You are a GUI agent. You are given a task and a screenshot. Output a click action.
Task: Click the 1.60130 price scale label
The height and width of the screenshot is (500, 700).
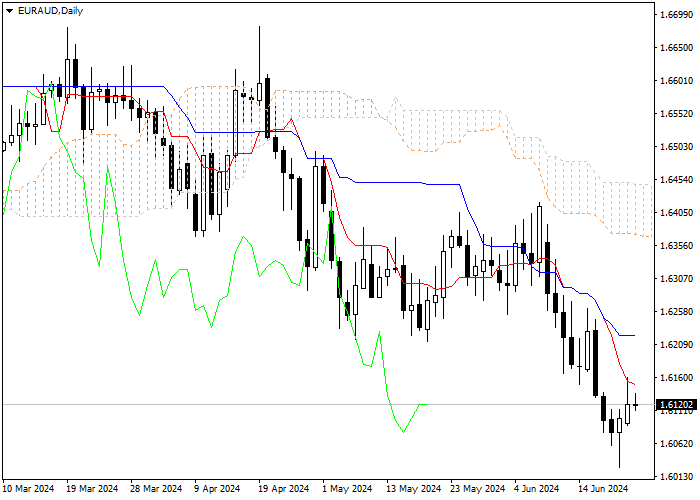(676, 477)
